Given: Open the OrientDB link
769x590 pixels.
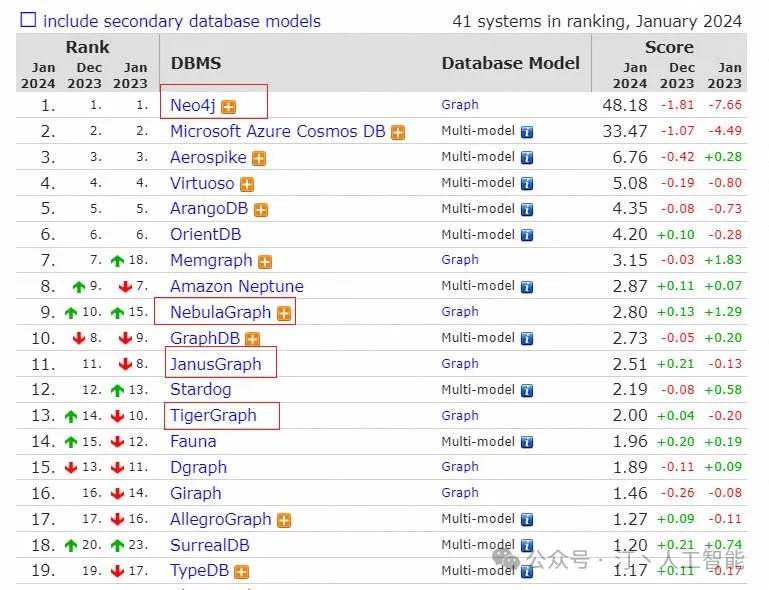Looking at the screenshot, I should coord(205,235).
